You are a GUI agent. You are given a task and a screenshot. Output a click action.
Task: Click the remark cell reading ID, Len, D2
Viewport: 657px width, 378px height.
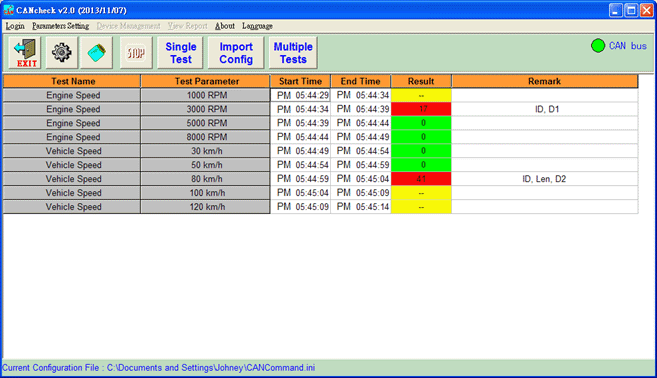[545, 179]
